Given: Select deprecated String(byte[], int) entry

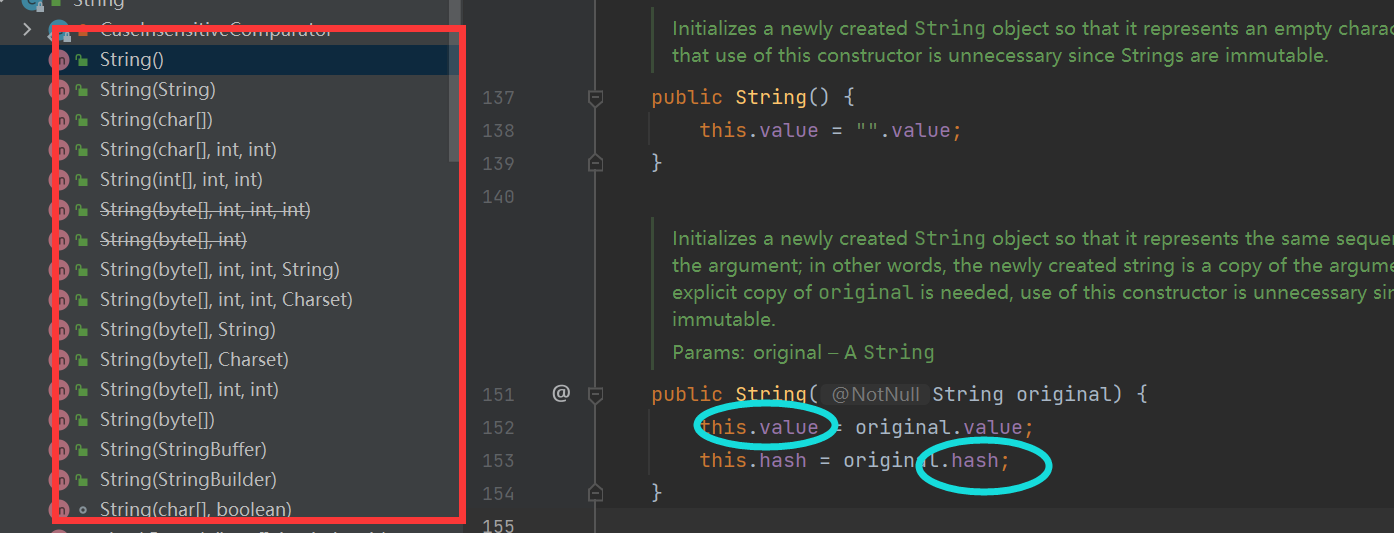Looking at the screenshot, I should click(x=173, y=240).
